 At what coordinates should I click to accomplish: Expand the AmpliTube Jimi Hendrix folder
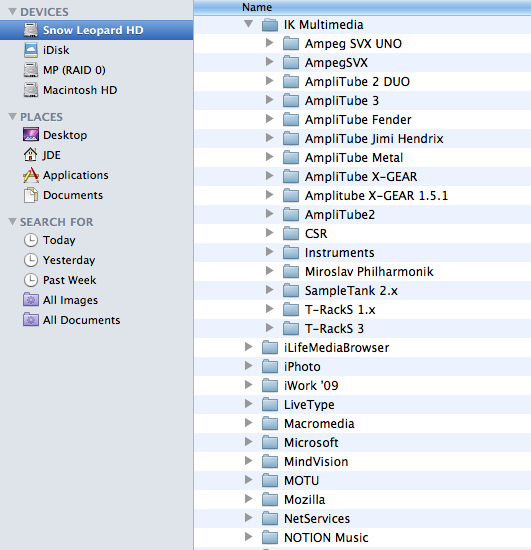click(269, 138)
